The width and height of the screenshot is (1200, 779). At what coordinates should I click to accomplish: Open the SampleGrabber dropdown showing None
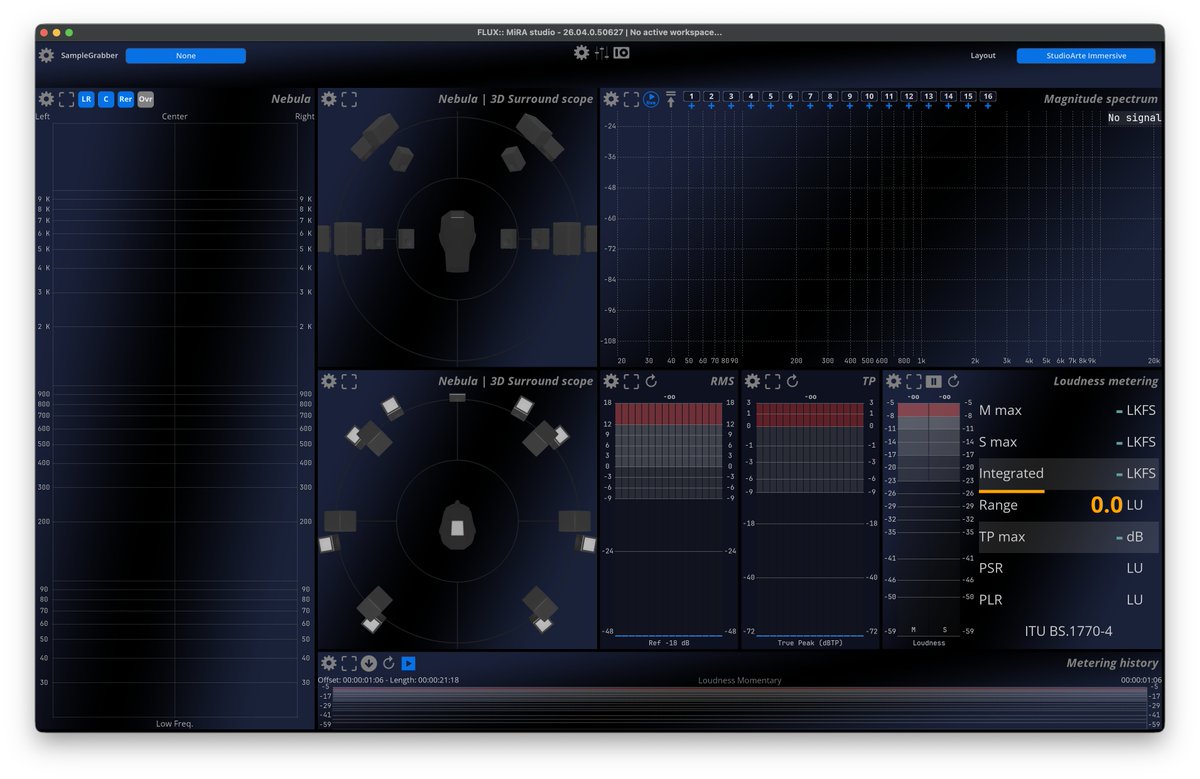[x=186, y=56]
